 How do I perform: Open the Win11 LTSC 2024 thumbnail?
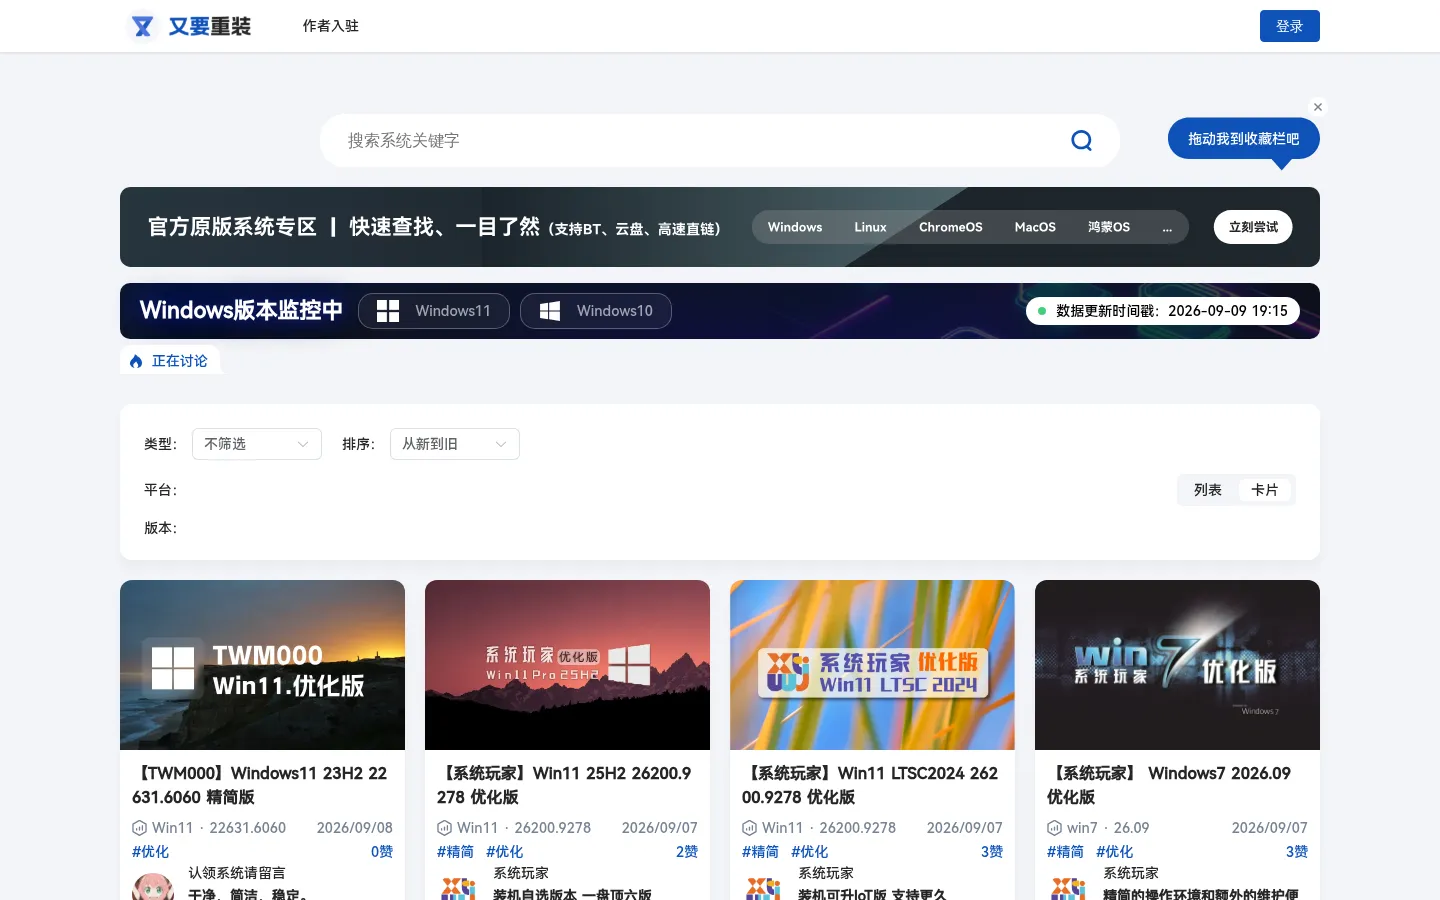point(872,665)
